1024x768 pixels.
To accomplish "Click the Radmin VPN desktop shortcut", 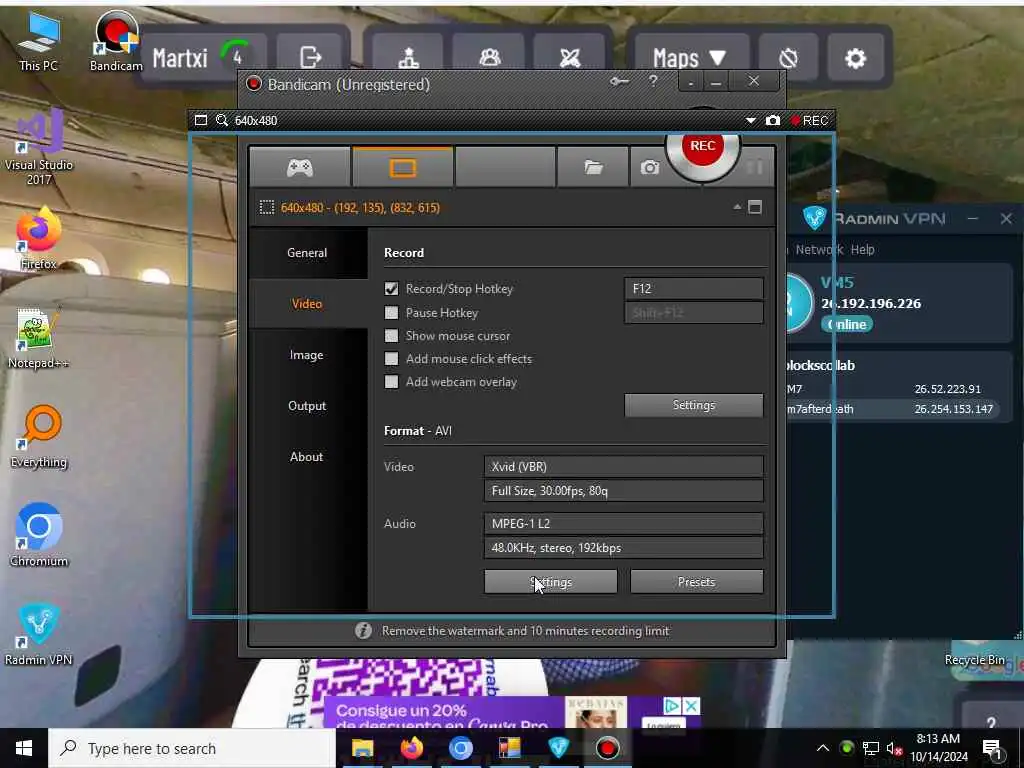I will point(39,635).
